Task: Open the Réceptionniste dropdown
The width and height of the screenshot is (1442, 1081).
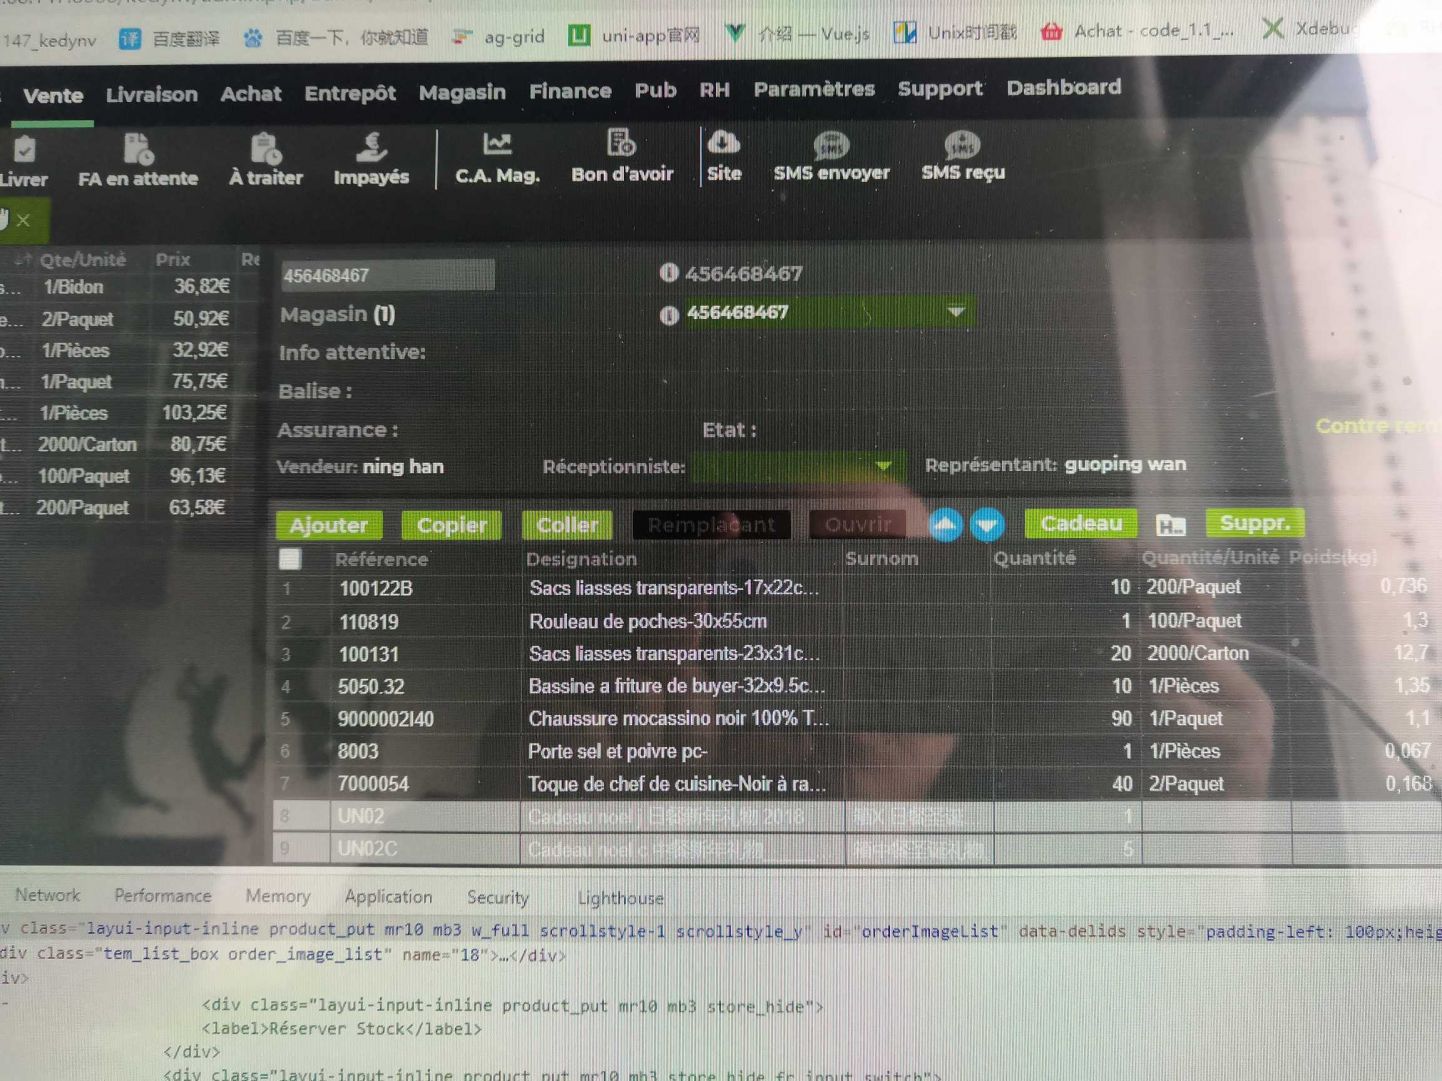Action: (882, 466)
